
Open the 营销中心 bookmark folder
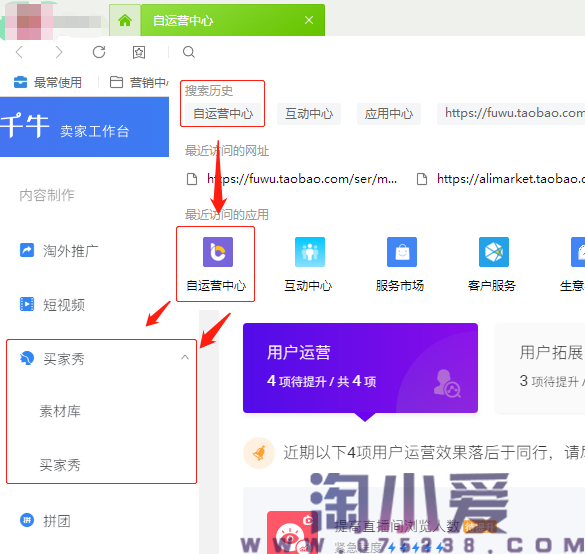(x=139, y=82)
